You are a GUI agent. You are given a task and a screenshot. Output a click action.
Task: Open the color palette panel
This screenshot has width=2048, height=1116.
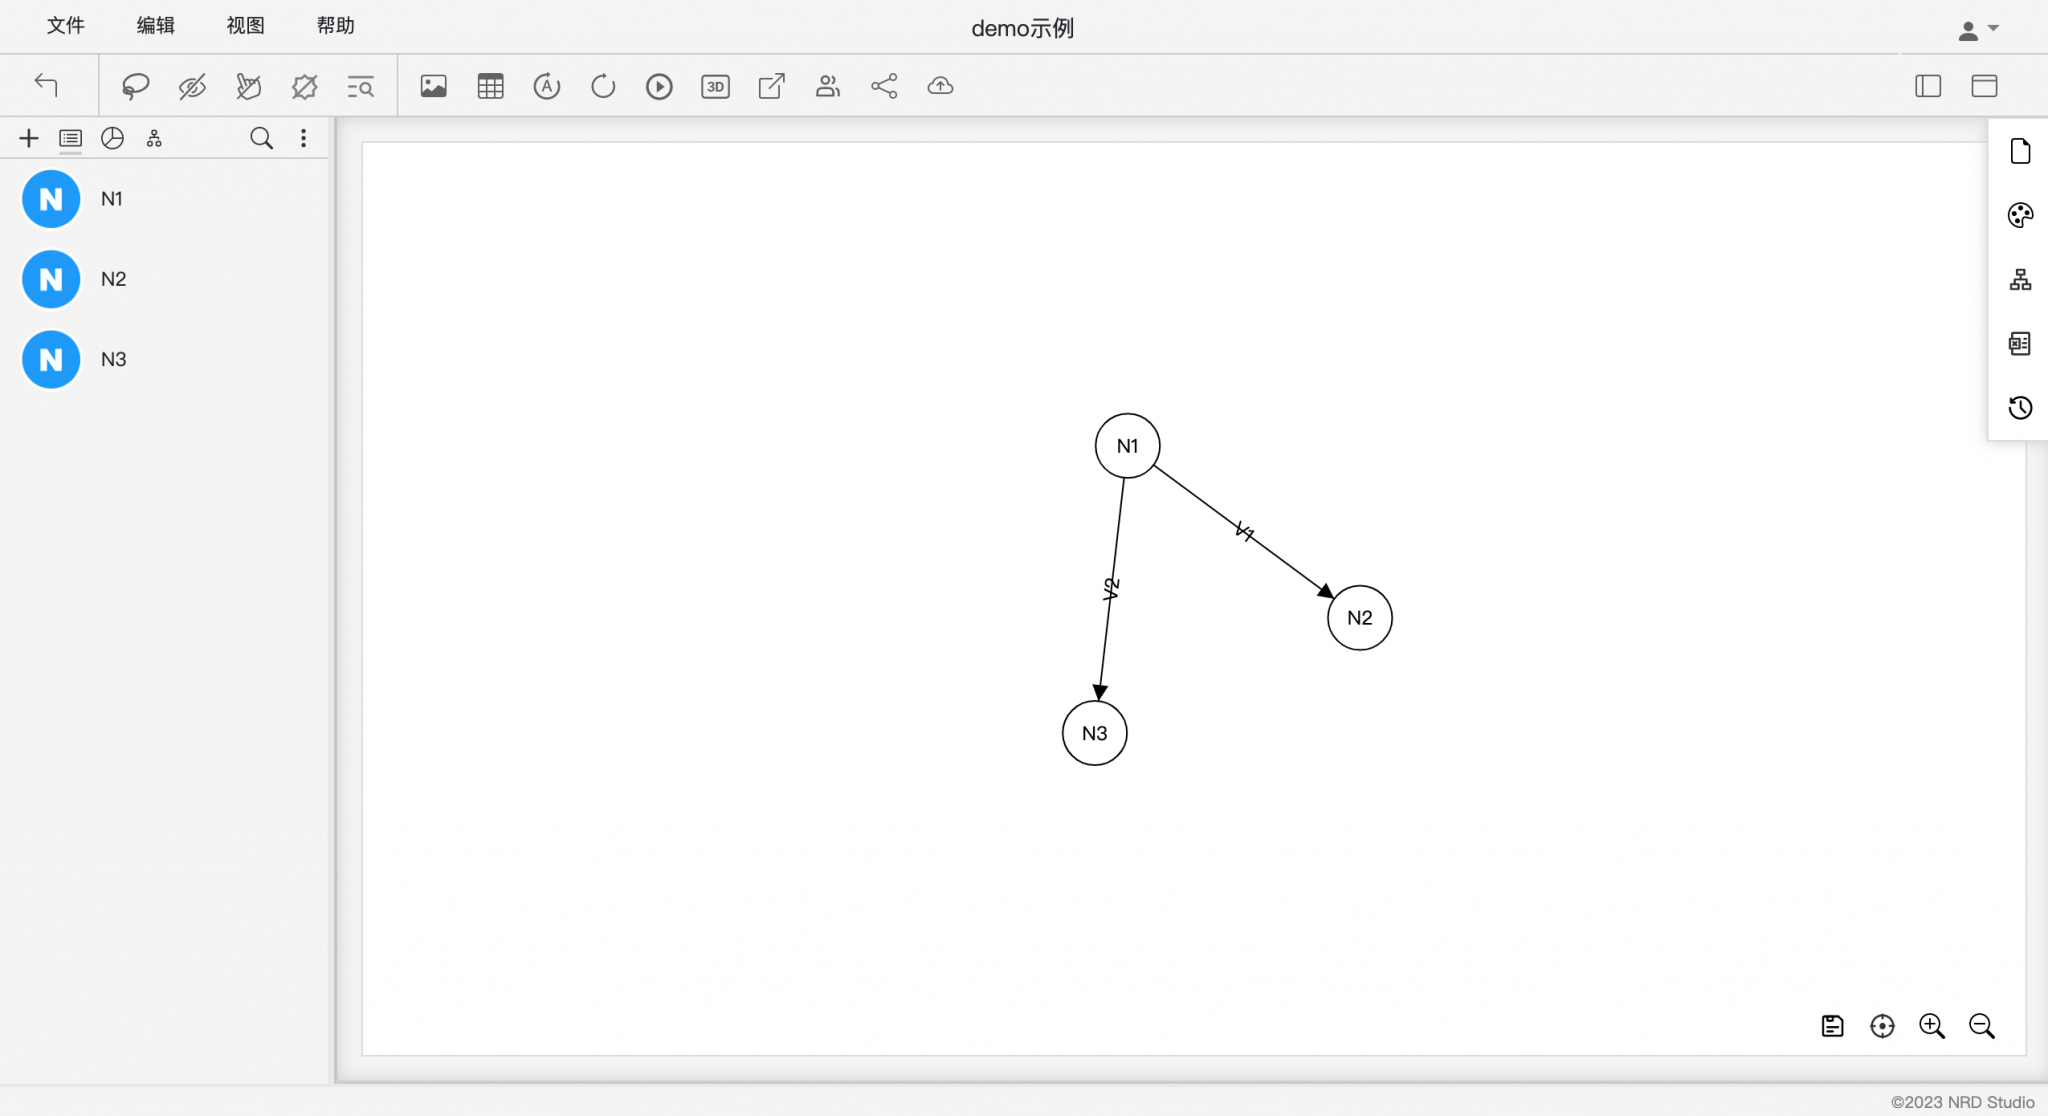tap(2020, 215)
